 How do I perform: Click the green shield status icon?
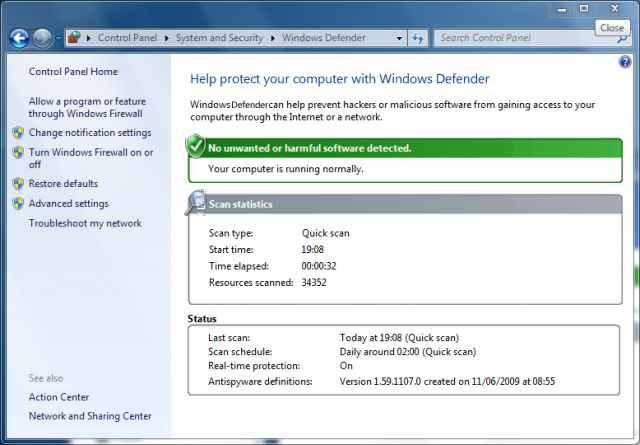[x=196, y=147]
